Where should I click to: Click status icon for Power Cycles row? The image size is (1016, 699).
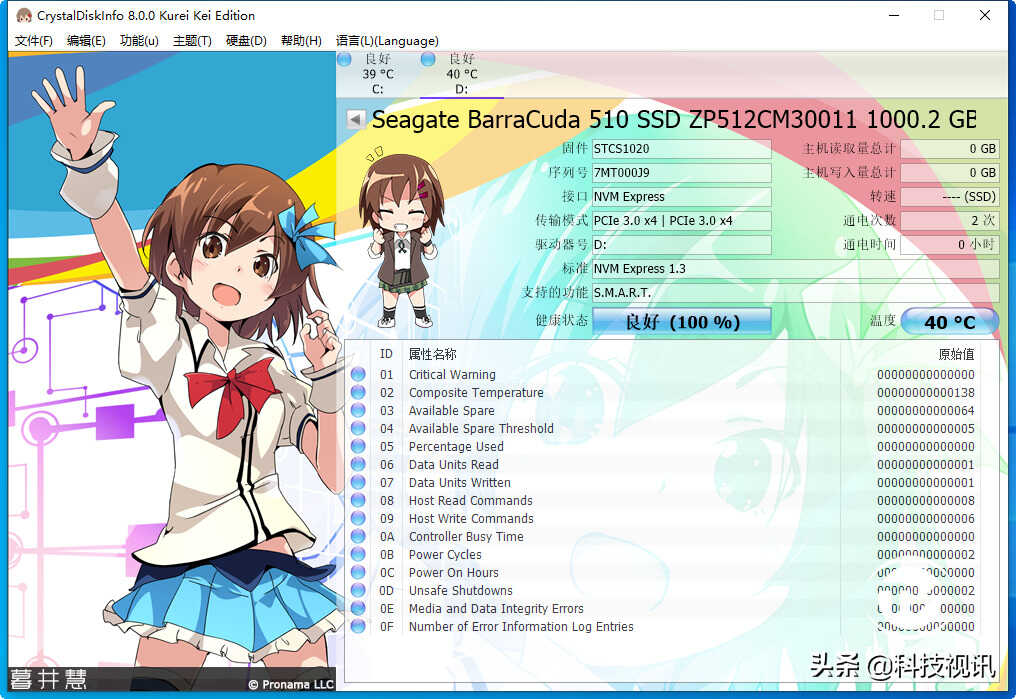tap(358, 555)
